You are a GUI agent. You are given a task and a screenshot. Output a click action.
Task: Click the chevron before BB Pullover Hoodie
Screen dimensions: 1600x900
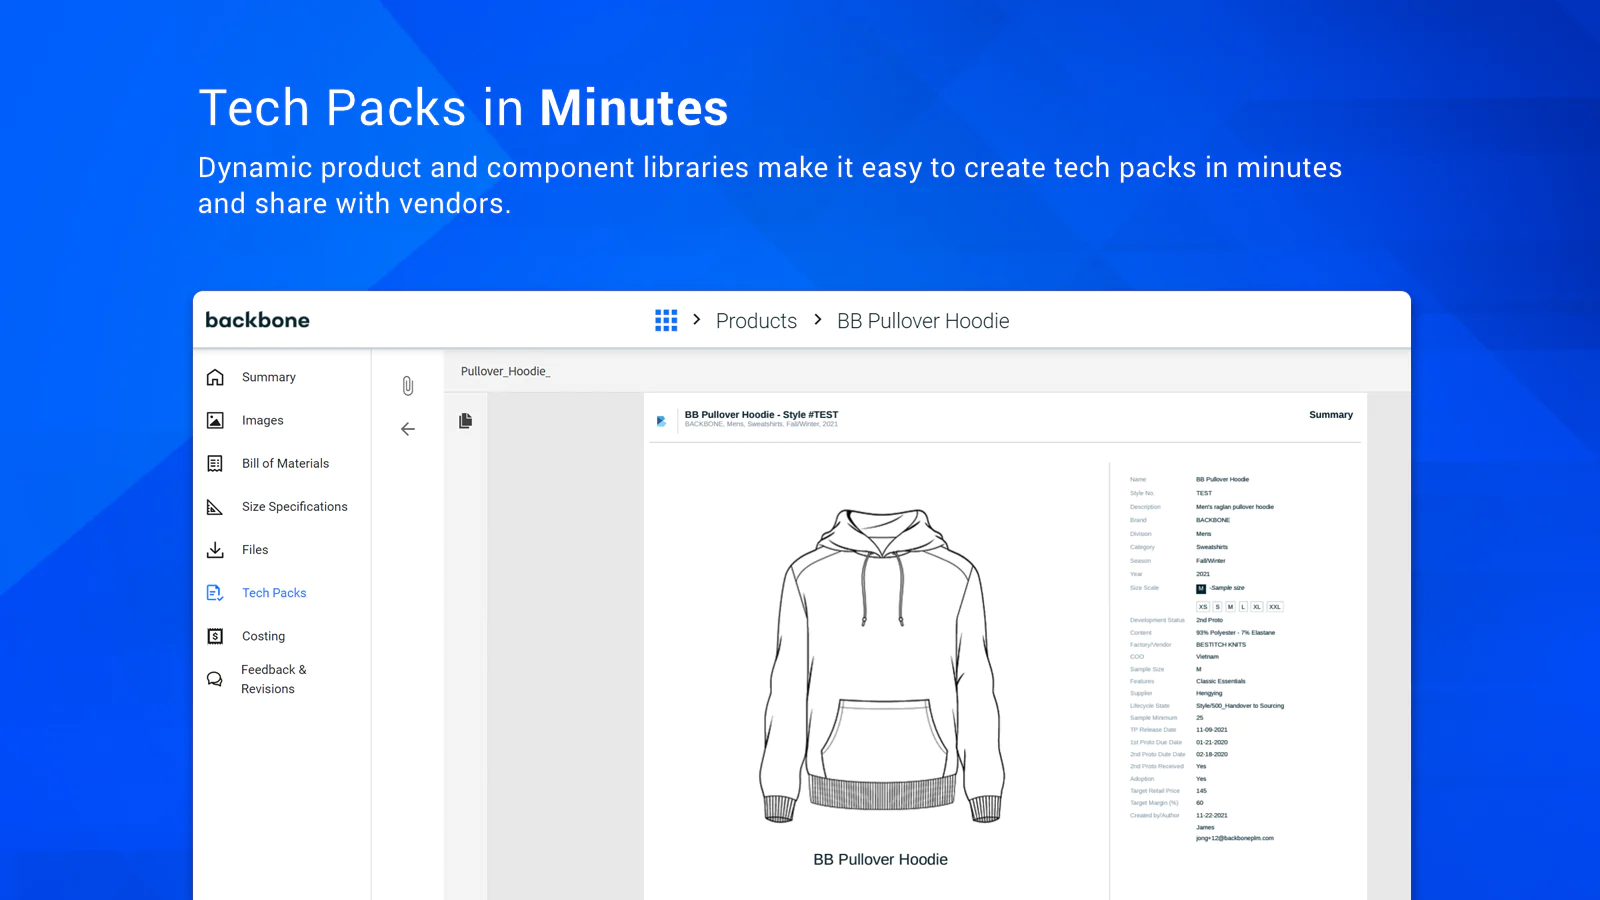point(818,320)
